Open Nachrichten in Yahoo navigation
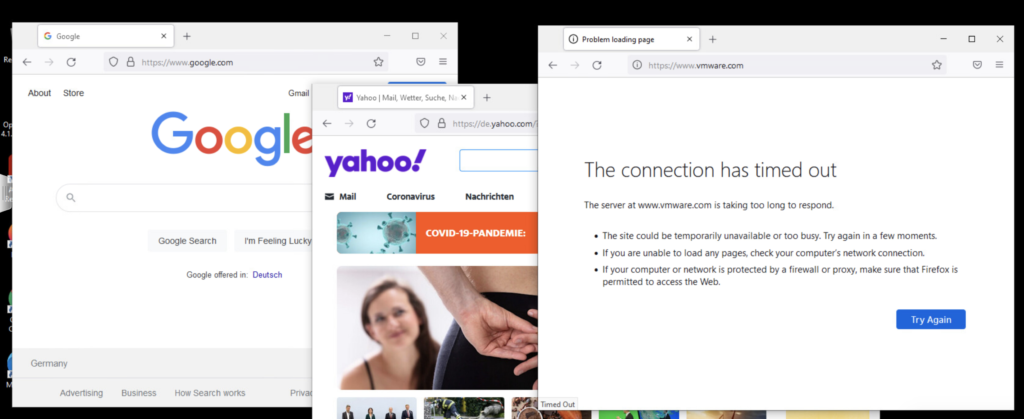1024x419 pixels. click(489, 196)
